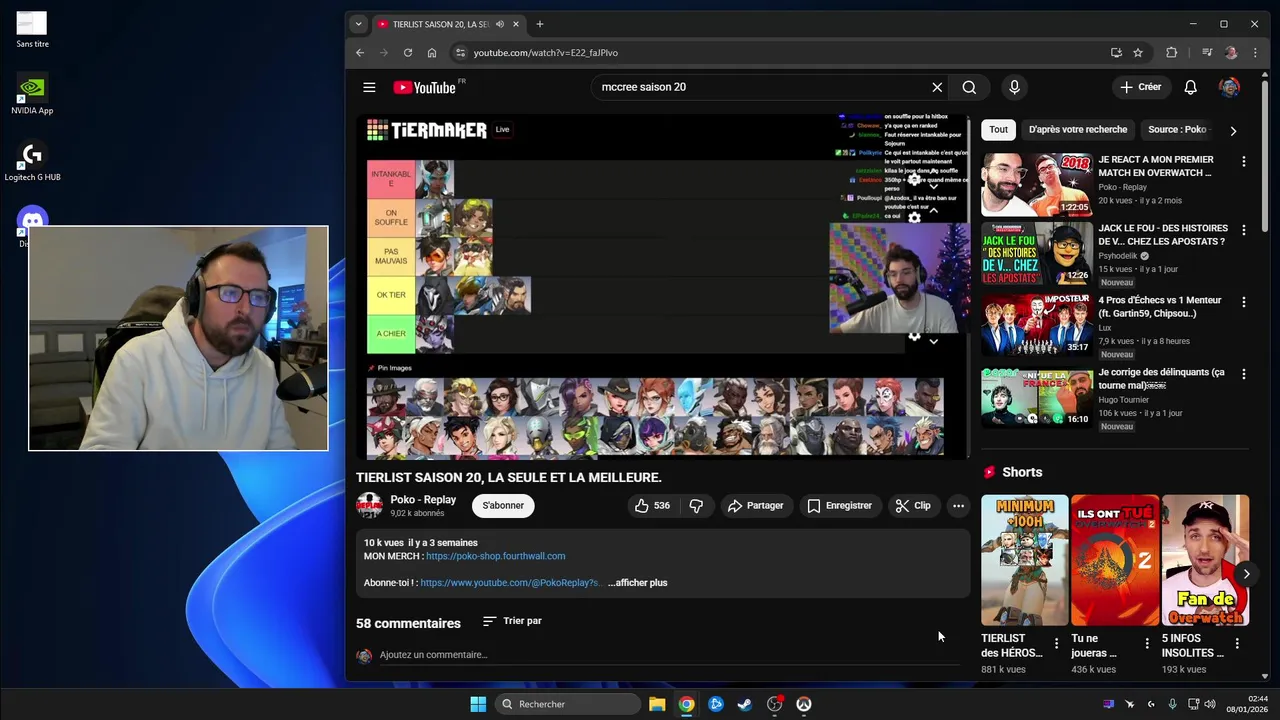Run the search with the magnifier icon
This screenshot has height=720, width=1280.
click(969, 87)
